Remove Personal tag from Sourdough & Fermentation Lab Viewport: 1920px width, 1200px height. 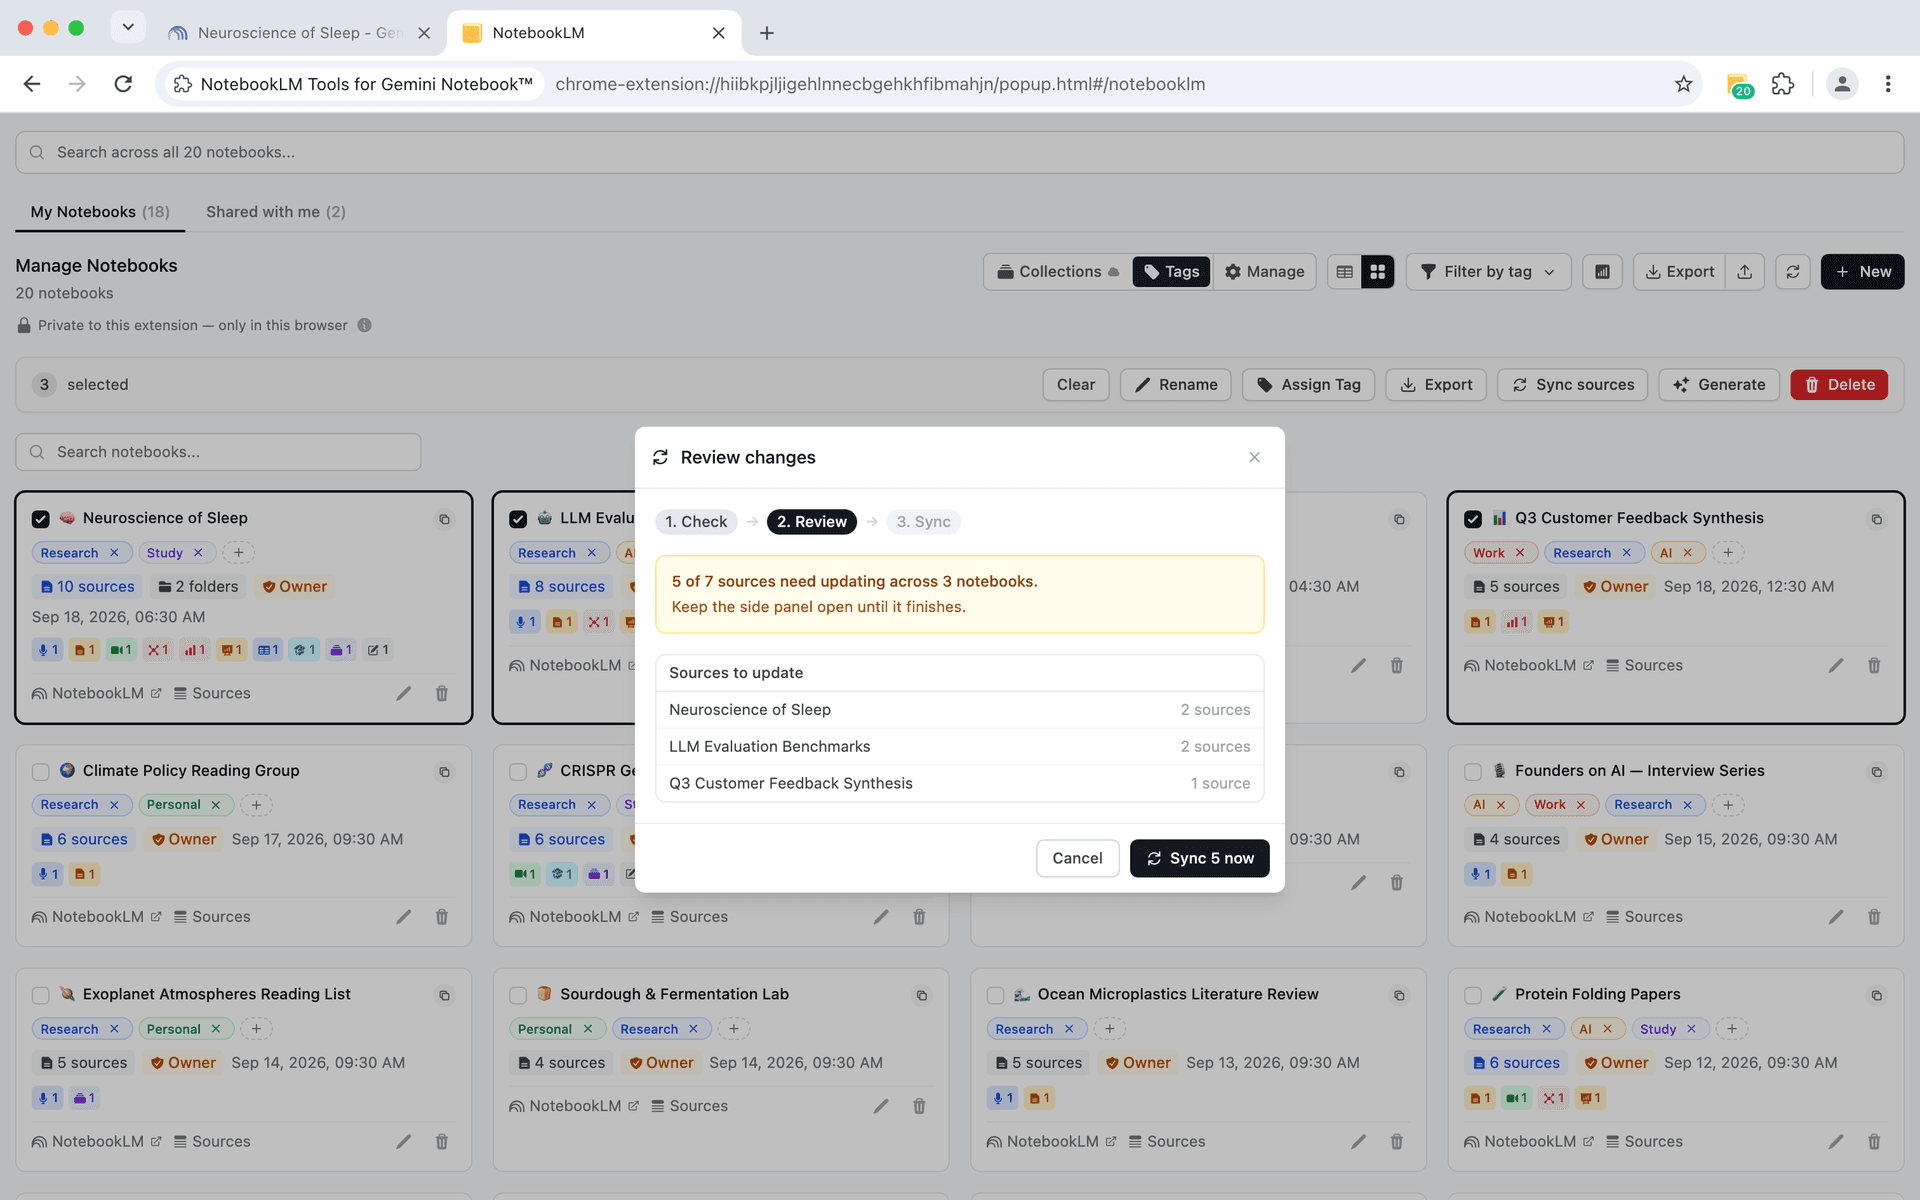pos(588,1029)
